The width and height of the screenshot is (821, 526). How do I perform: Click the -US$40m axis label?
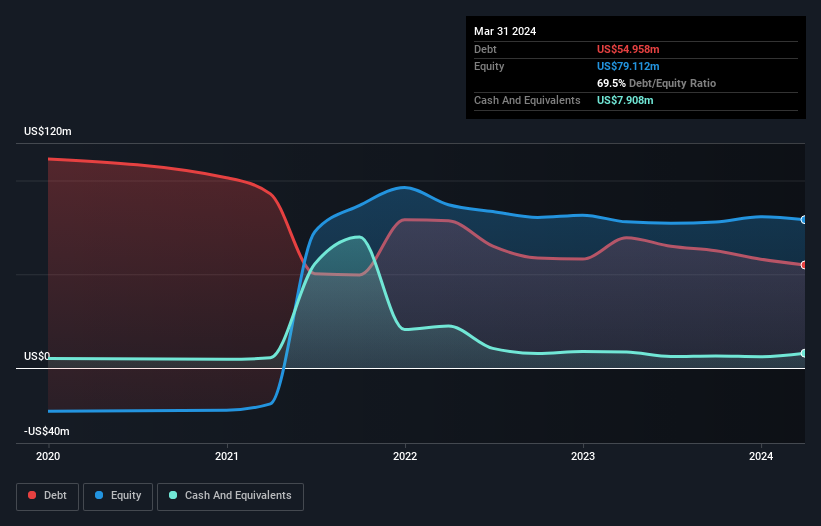(x=47, y=431)
